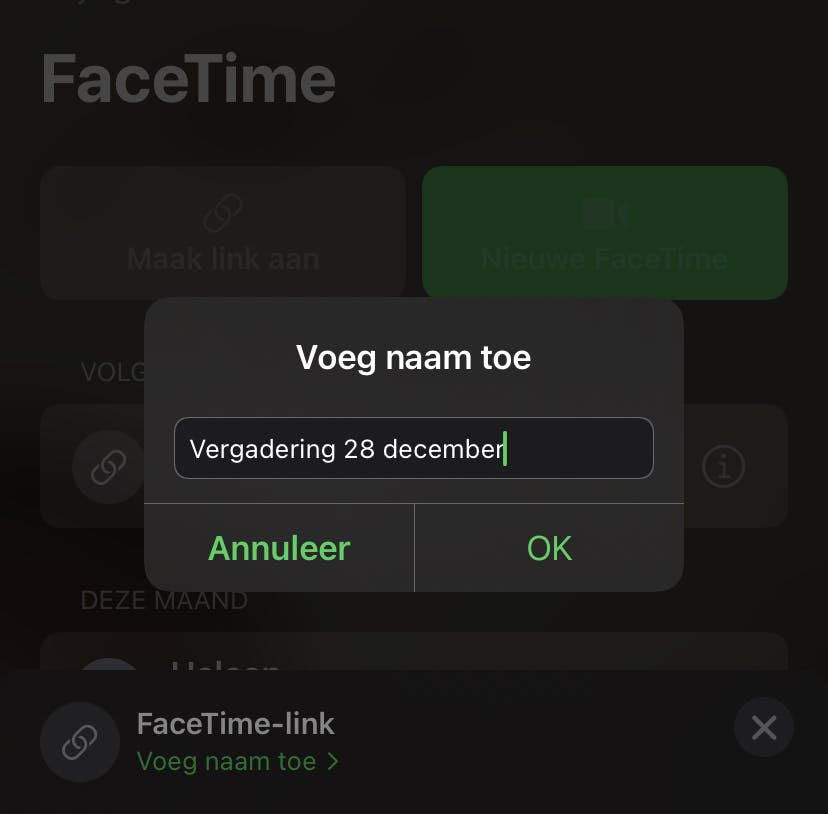
Task: Tap the DEZE MAAND section header
Action: [164, 601]
